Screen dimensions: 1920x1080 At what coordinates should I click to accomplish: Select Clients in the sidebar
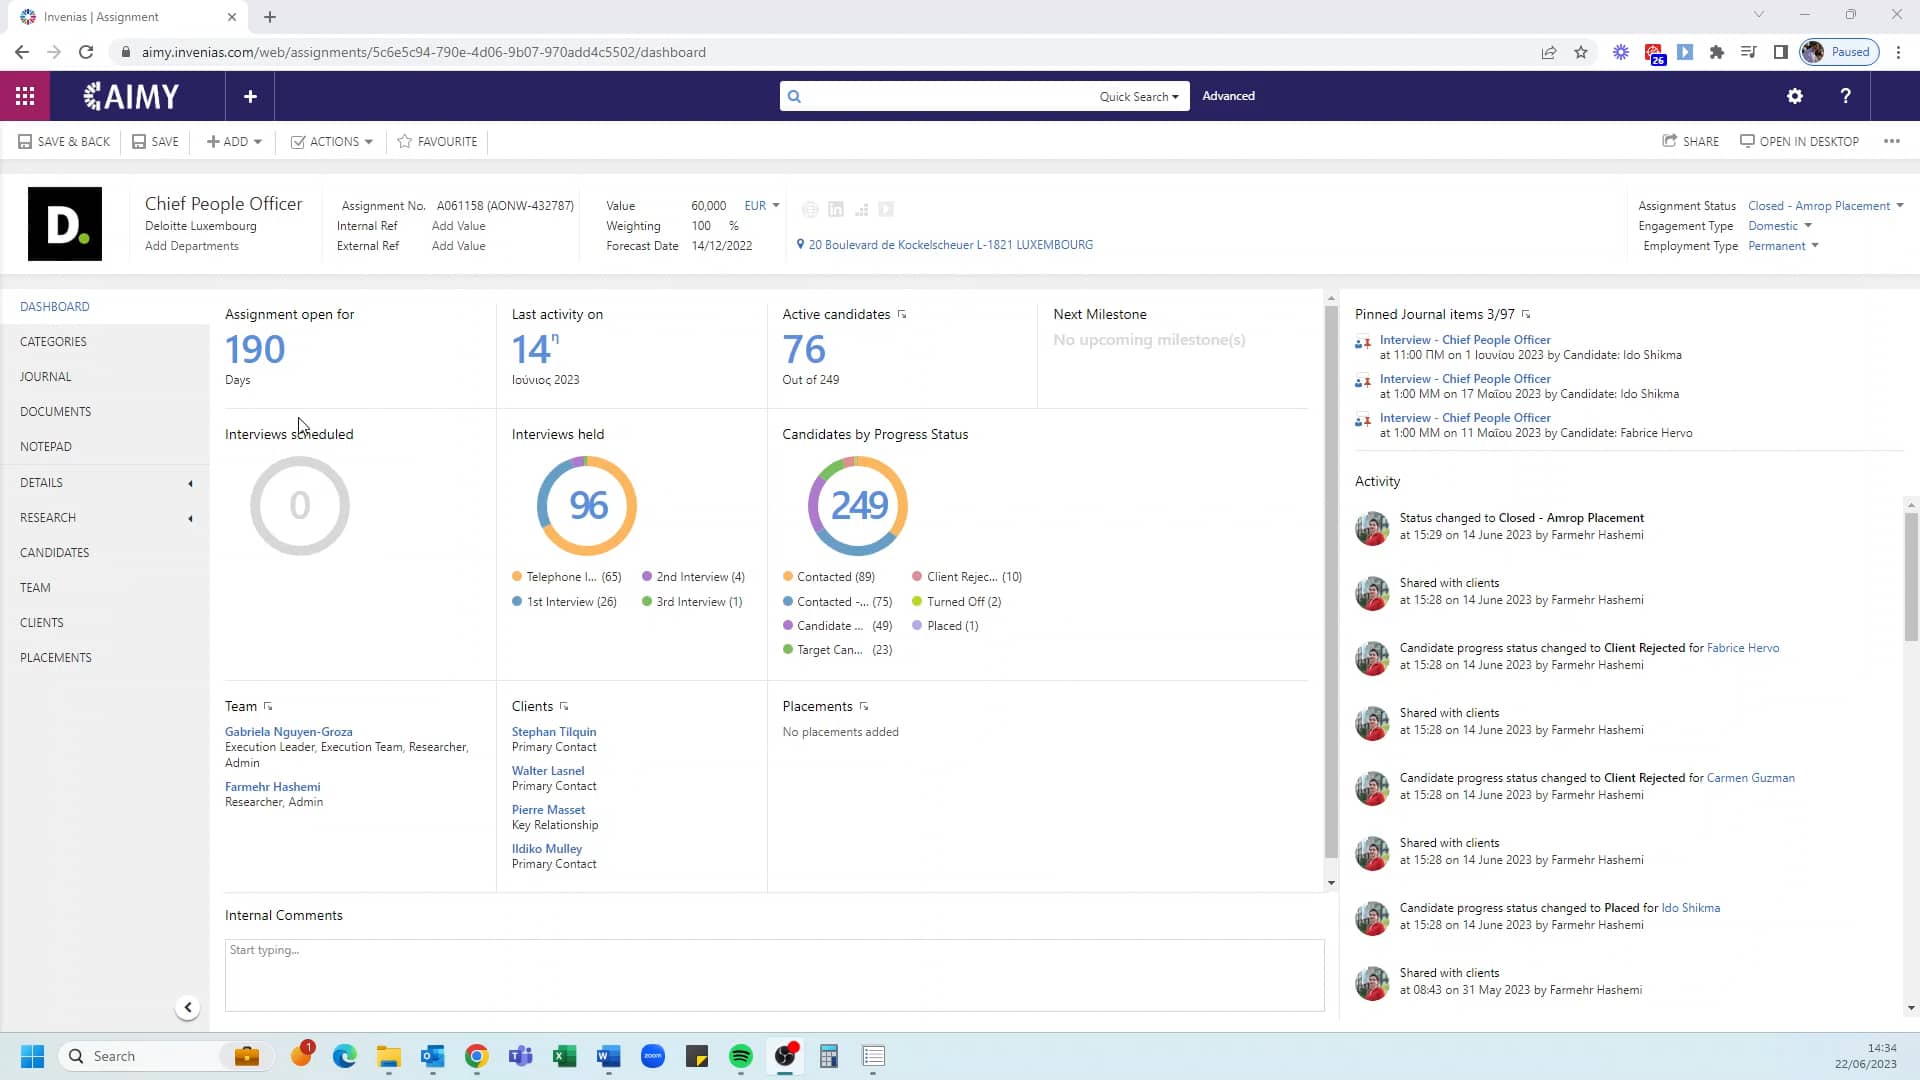pos(41,623)
